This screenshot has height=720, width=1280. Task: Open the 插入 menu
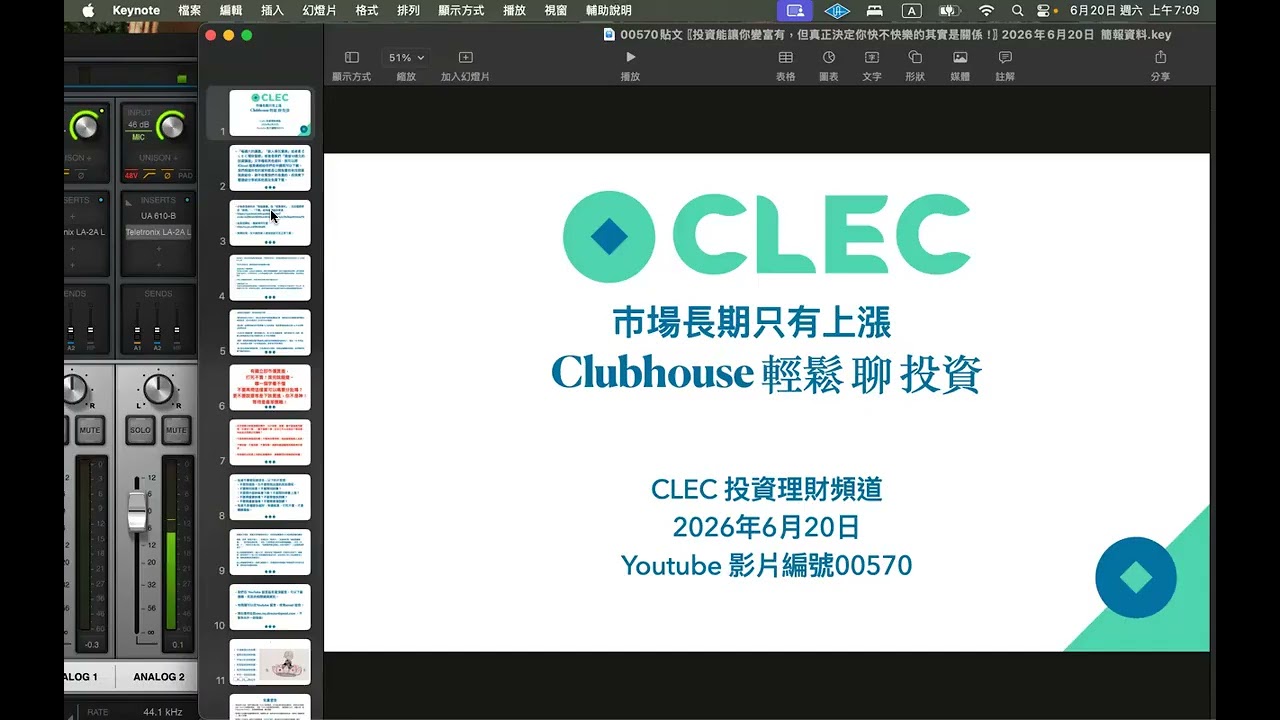coord(272,10)
